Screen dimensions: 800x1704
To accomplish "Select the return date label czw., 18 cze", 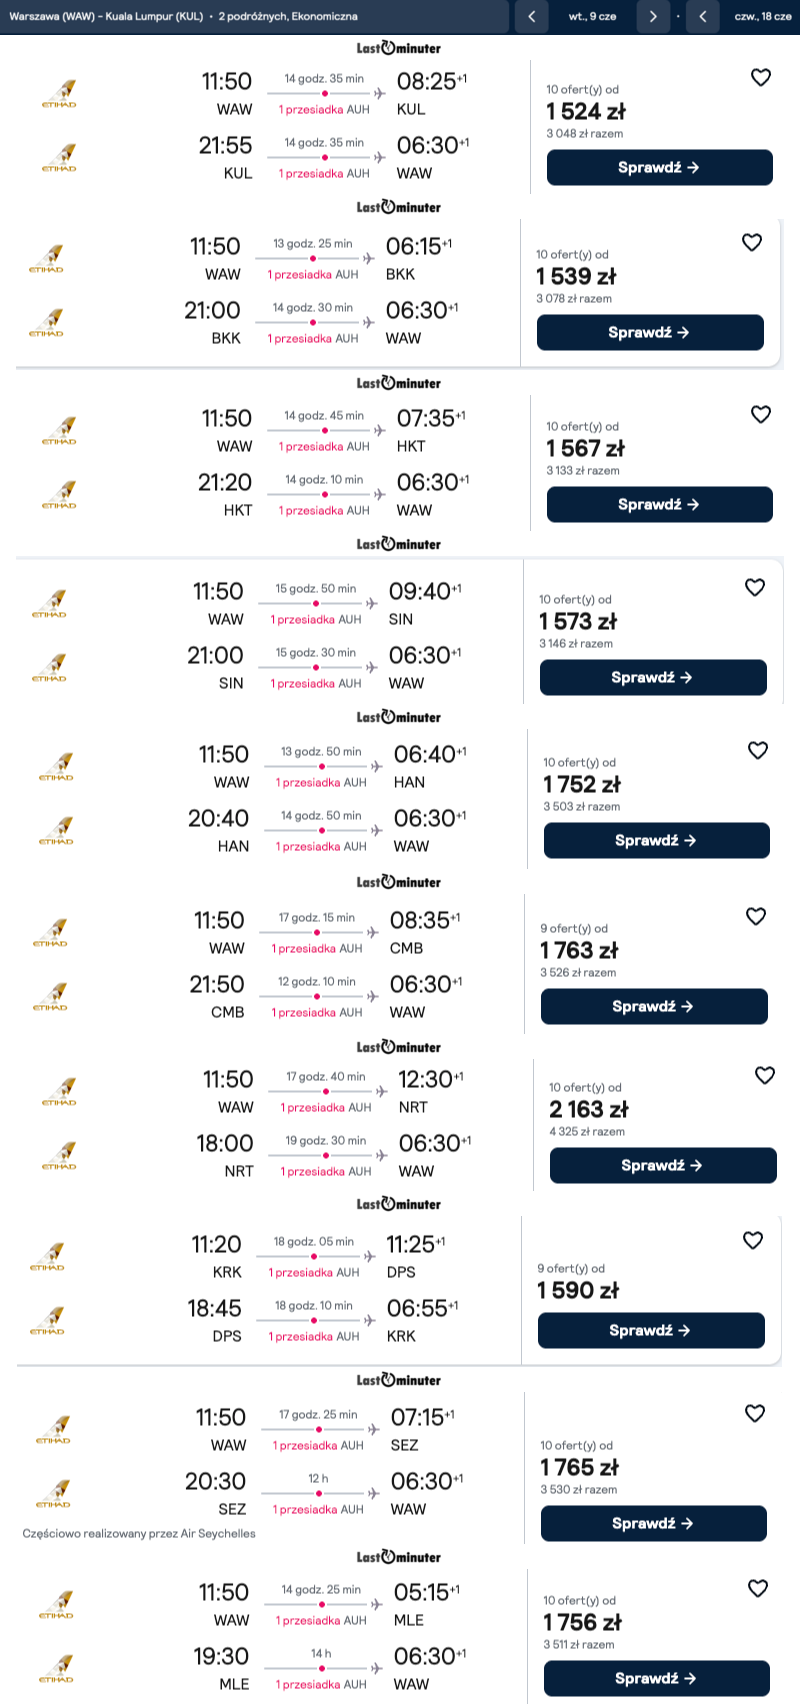I will 762,17.
